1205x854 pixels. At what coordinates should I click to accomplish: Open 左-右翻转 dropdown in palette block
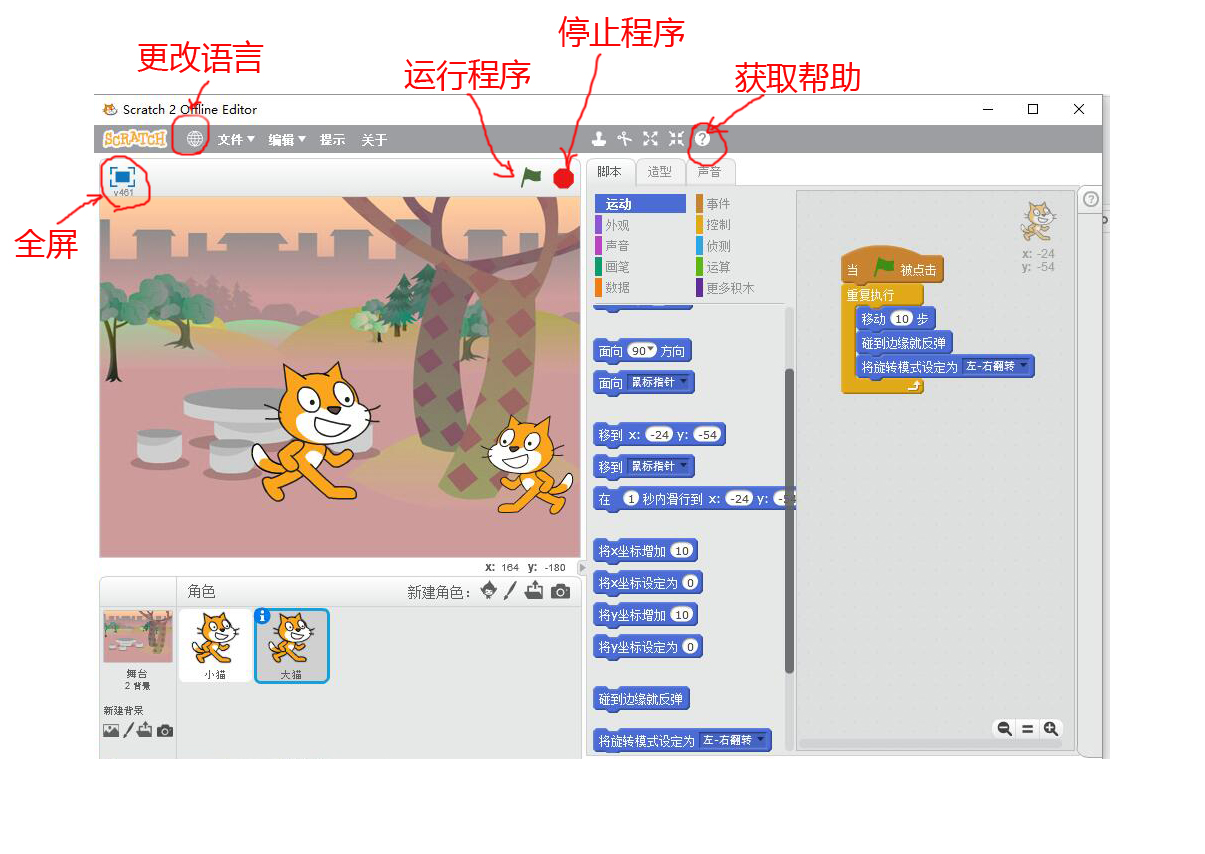760,740
